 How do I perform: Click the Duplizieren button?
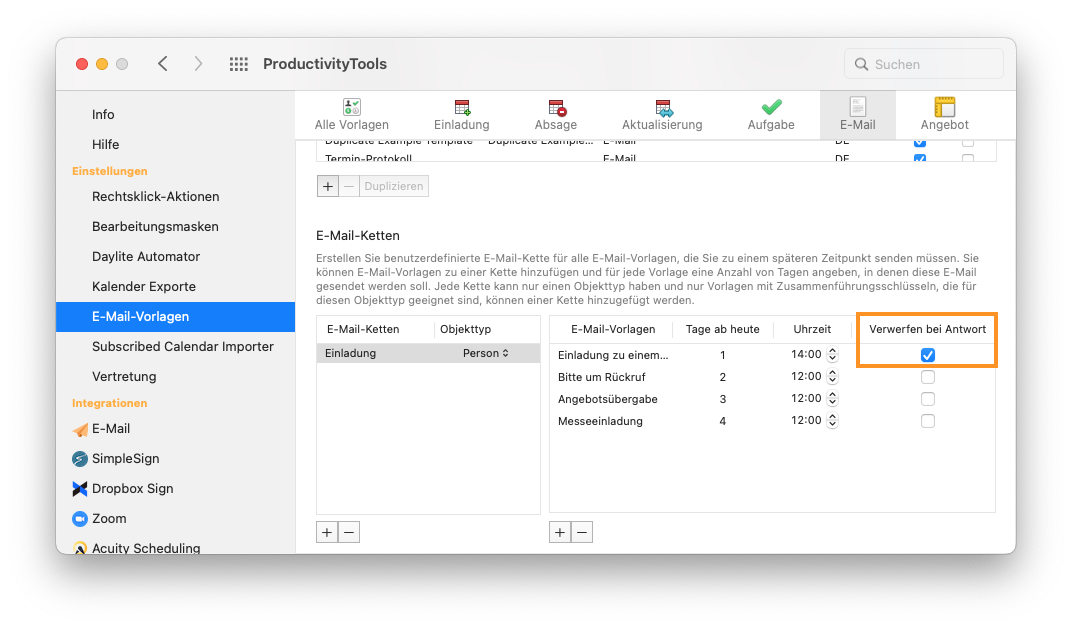394,186
